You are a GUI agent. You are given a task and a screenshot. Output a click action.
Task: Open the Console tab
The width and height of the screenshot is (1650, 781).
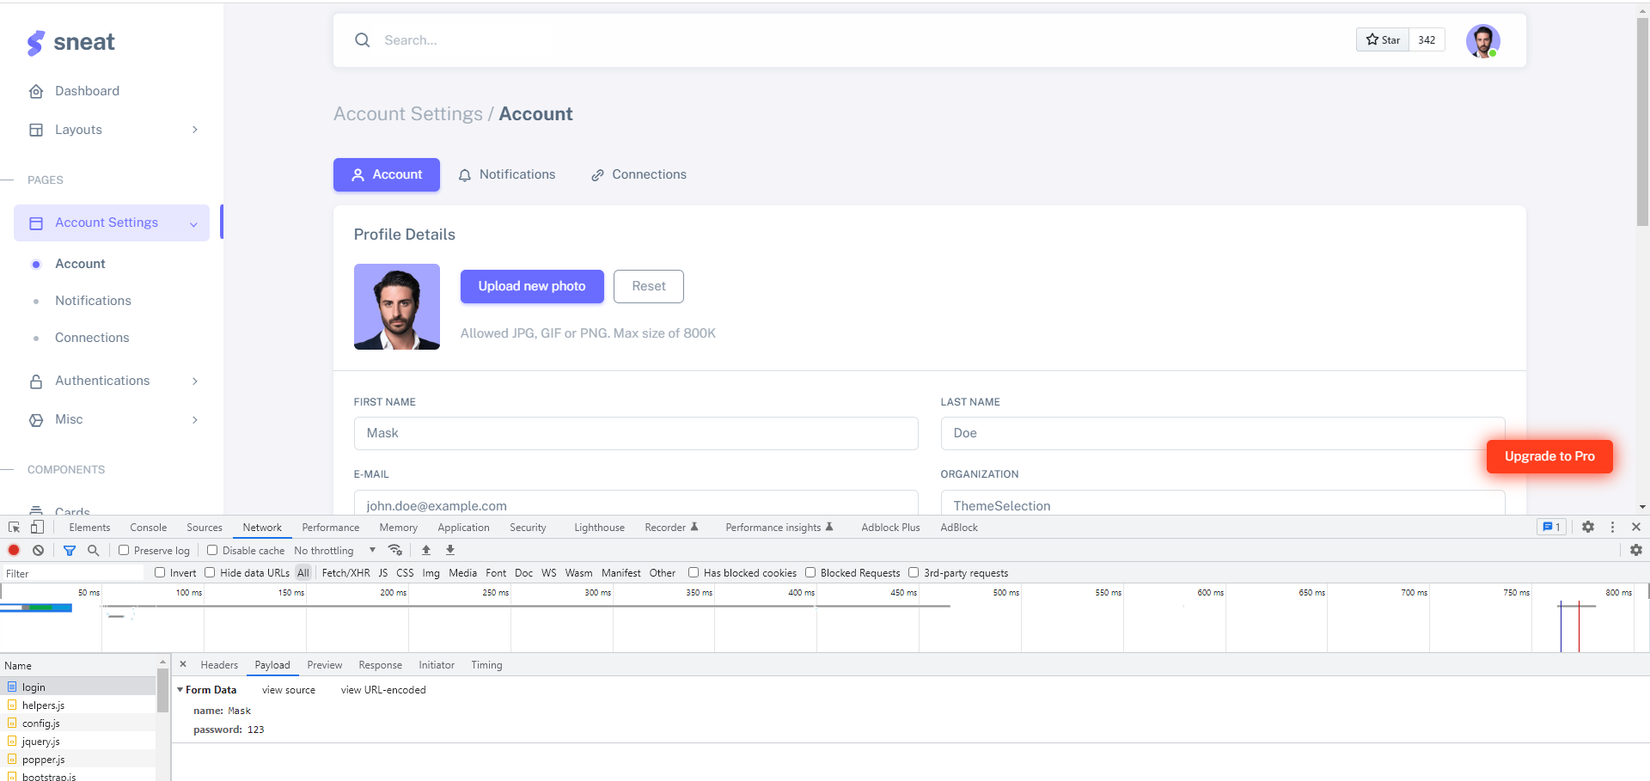click(148, 527)
